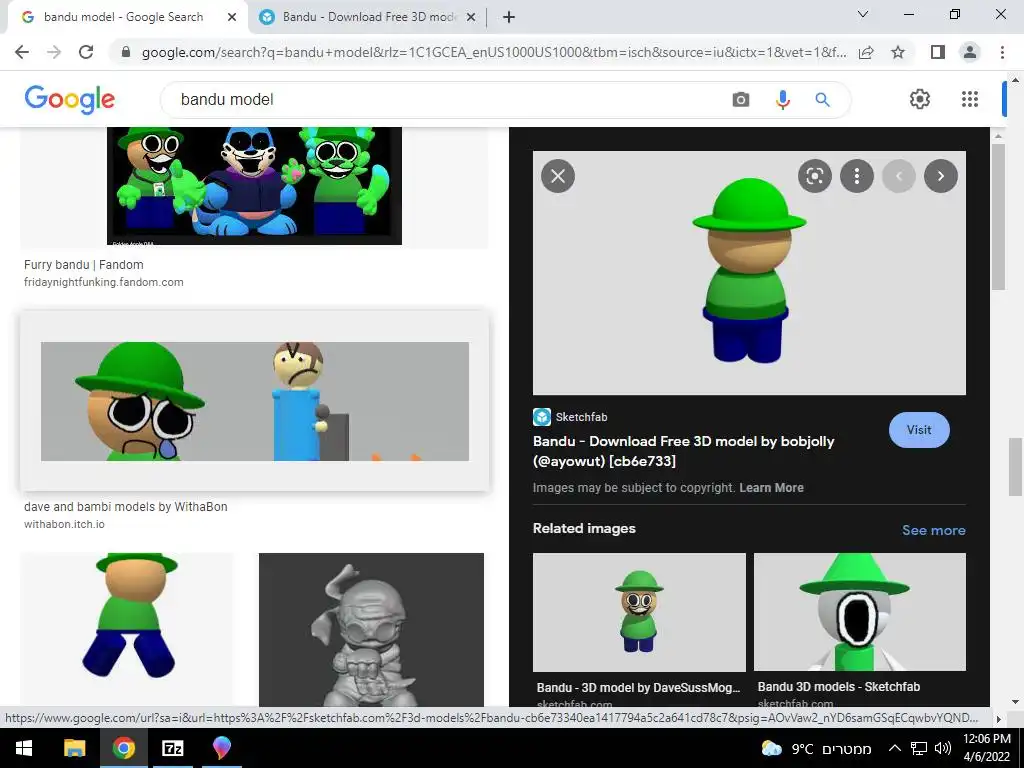Open the preview image more options

pyautogui.click(x=856, y=176)
